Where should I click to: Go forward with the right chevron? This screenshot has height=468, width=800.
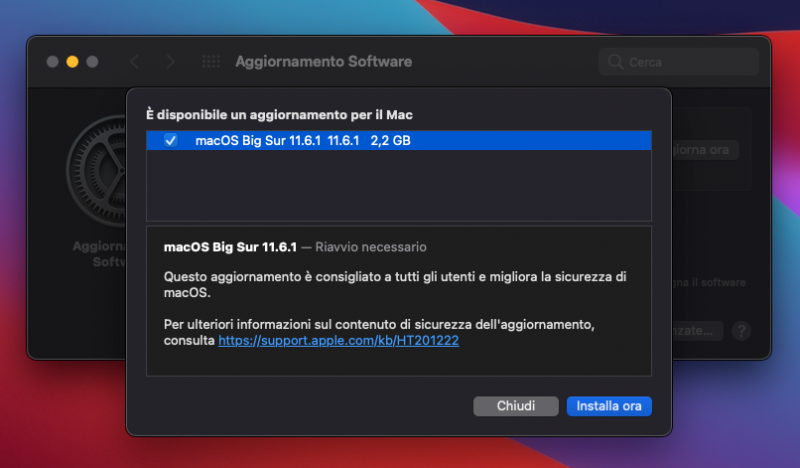[170, 62]
